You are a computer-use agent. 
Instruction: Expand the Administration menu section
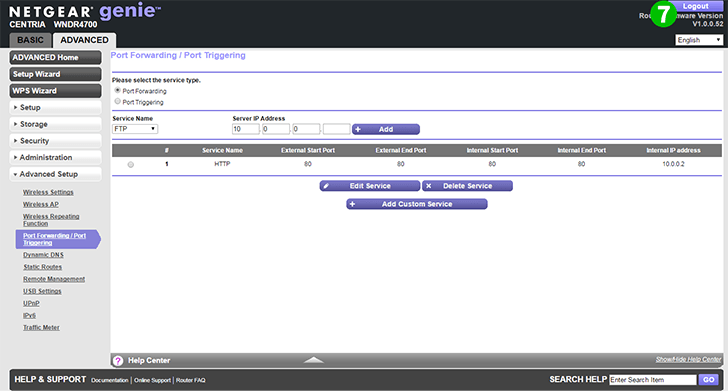55,157
